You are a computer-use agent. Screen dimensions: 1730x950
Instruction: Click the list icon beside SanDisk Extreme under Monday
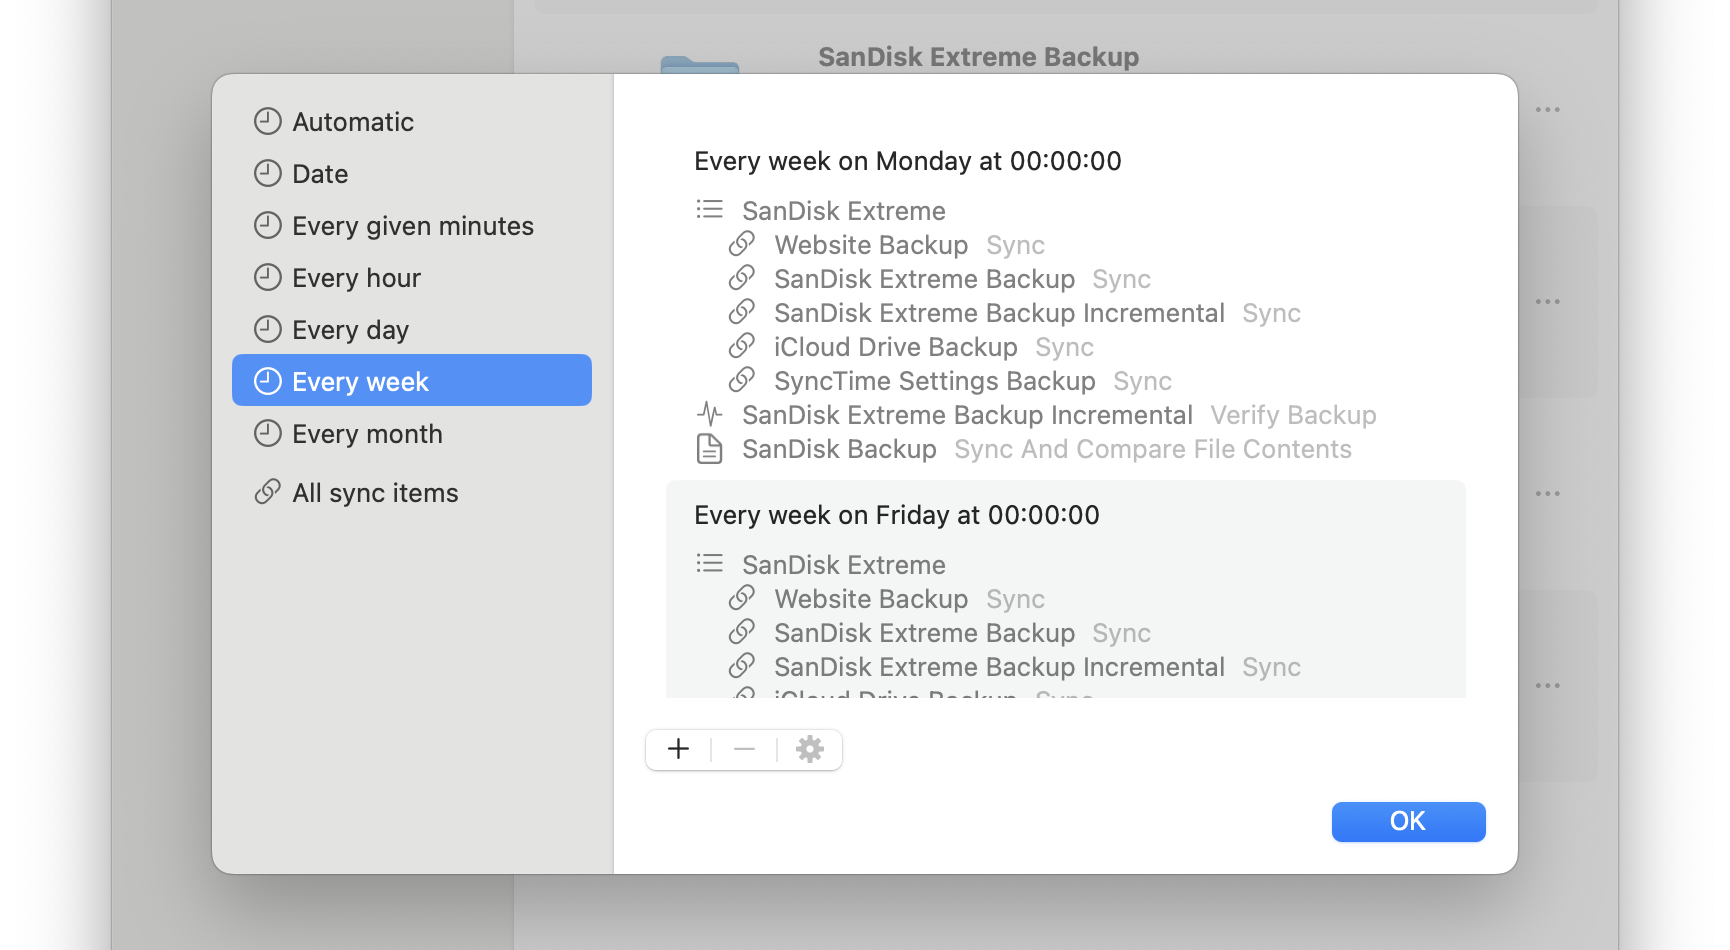(709, 210)
